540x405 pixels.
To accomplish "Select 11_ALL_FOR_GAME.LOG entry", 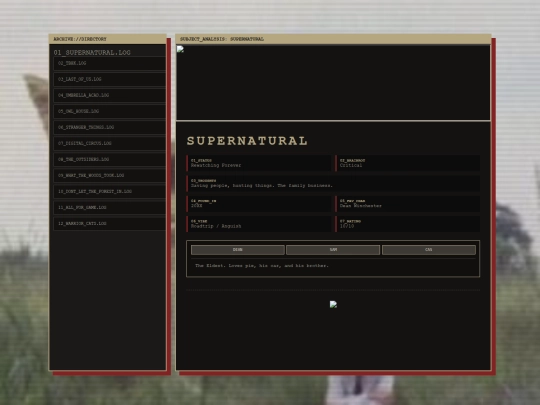I will point(110,207).
